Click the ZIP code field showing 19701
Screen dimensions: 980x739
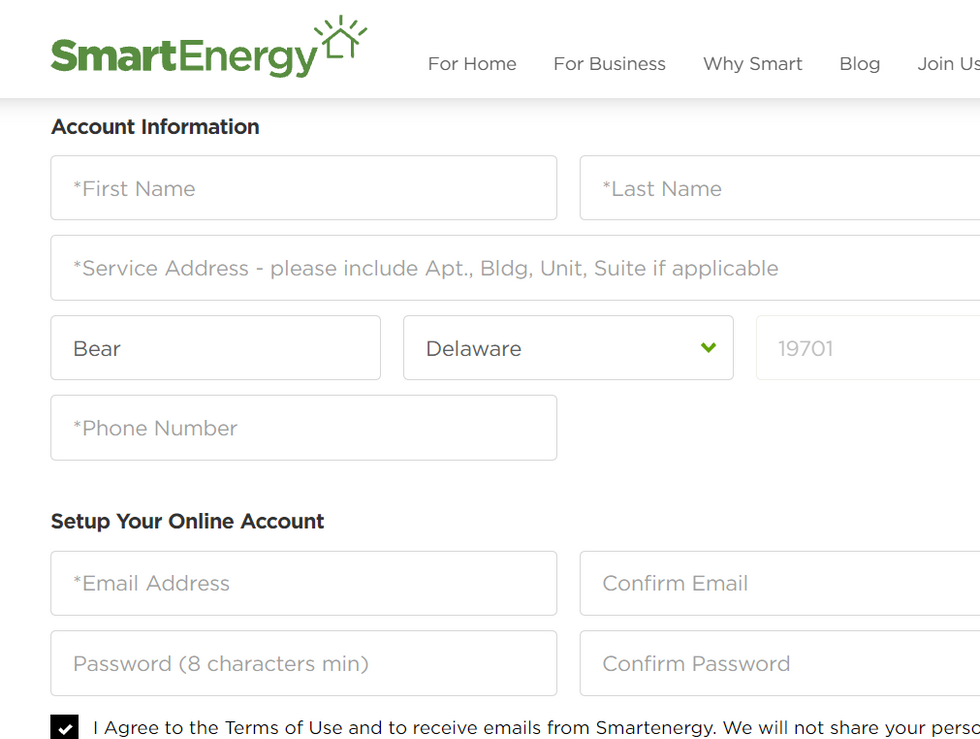868,348
